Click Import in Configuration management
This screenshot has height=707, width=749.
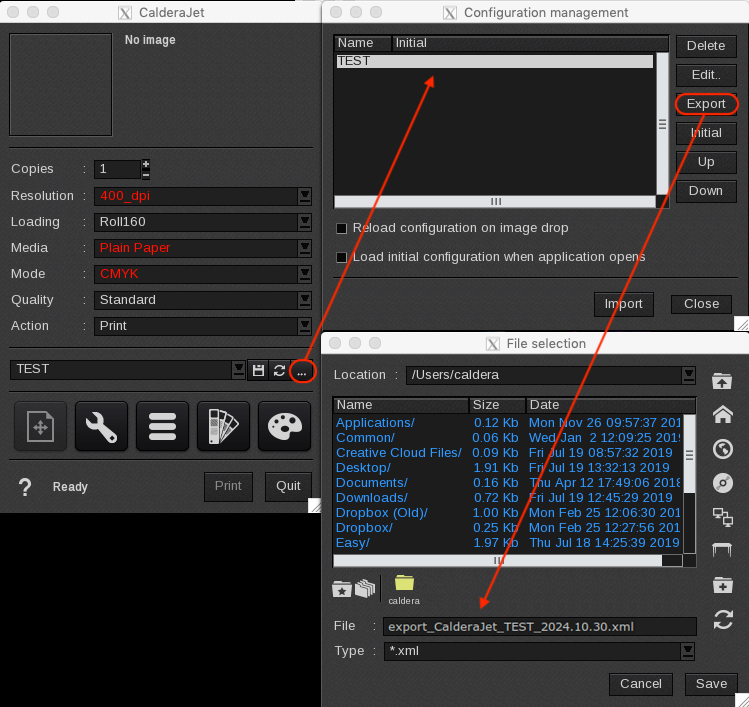click(x=623, y=304)
